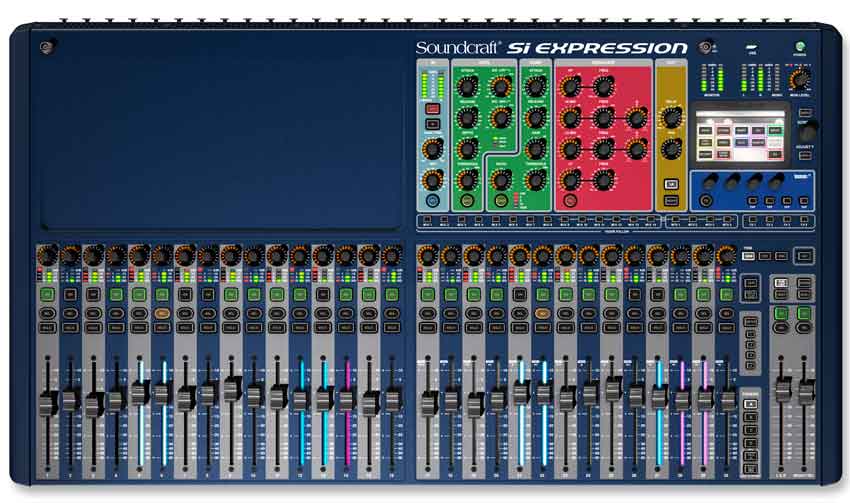The height and width of the screenshot is (503, 850).
Task: Push the green power button
Action: (x=800, y=46)
